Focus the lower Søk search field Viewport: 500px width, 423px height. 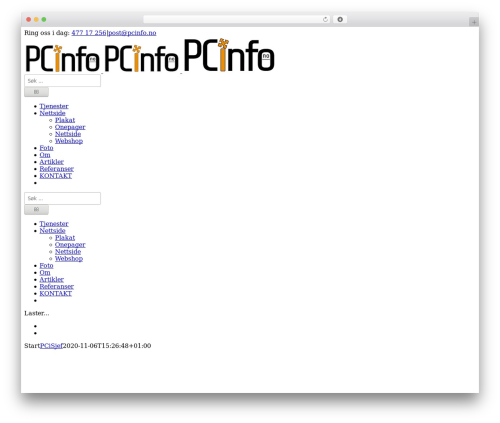[x=62, y=198]
